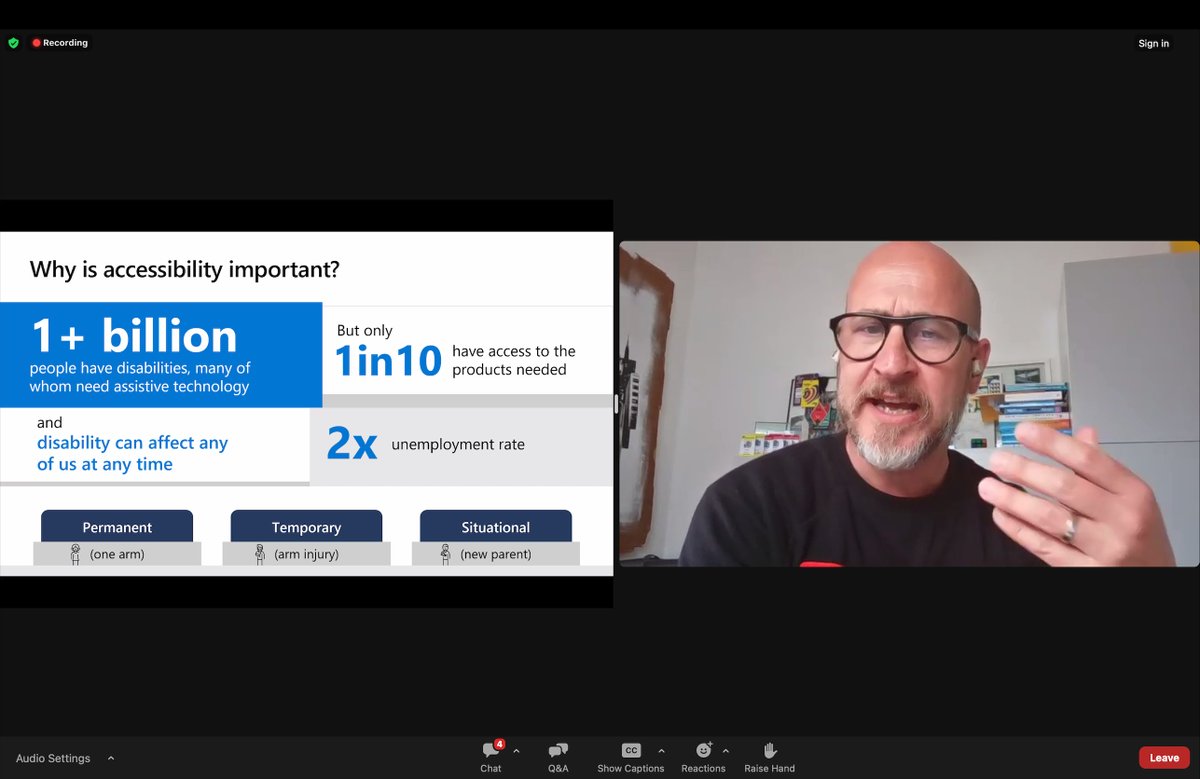Click the new parent person icon

point(446,554)
